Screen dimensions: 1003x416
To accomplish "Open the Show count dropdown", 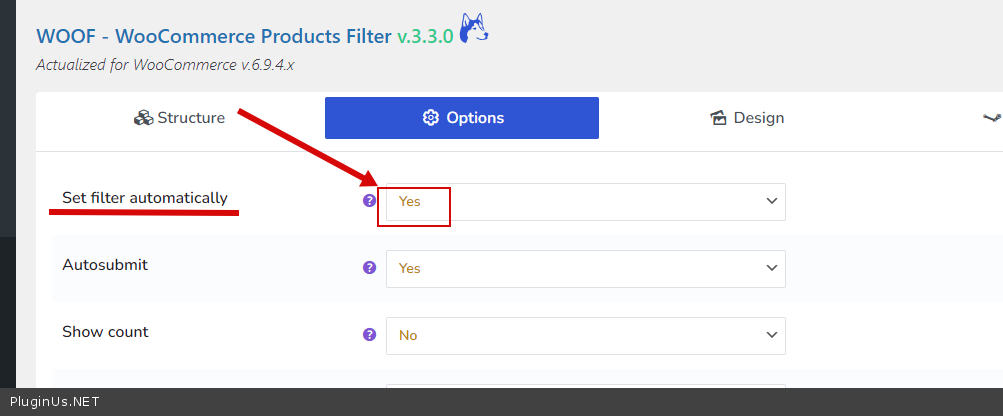I will (x=585, y=335).
